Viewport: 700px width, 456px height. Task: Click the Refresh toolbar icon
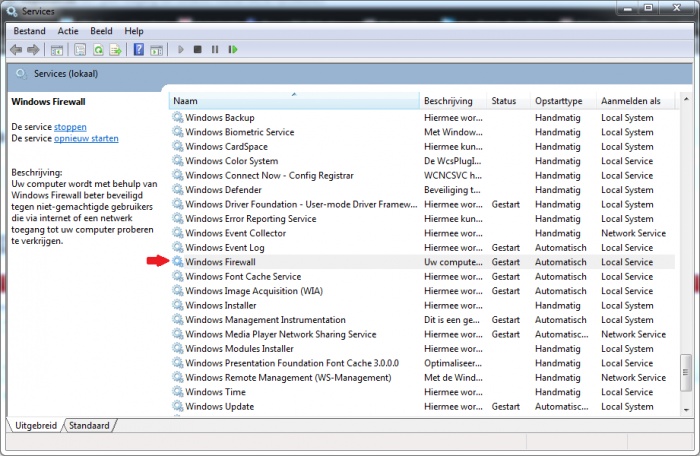tap(98, 50)
